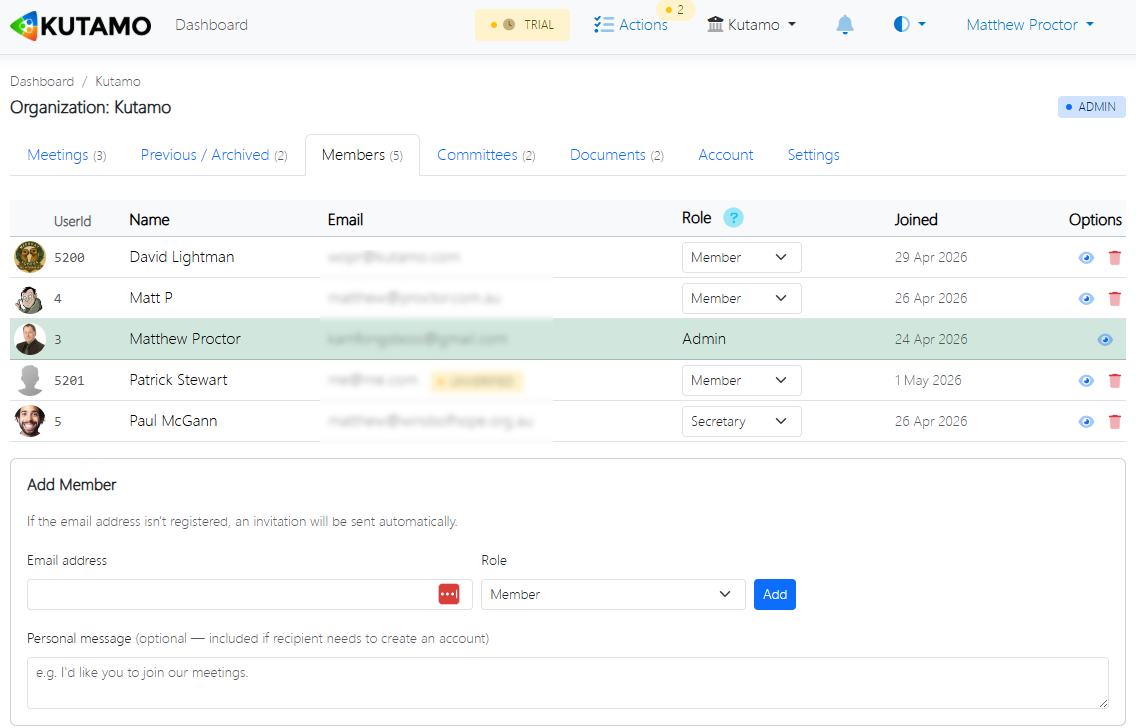Screen dimensions: 1136x728
Task: Click the Dashboard breadcrumb link
Action: 42,81
